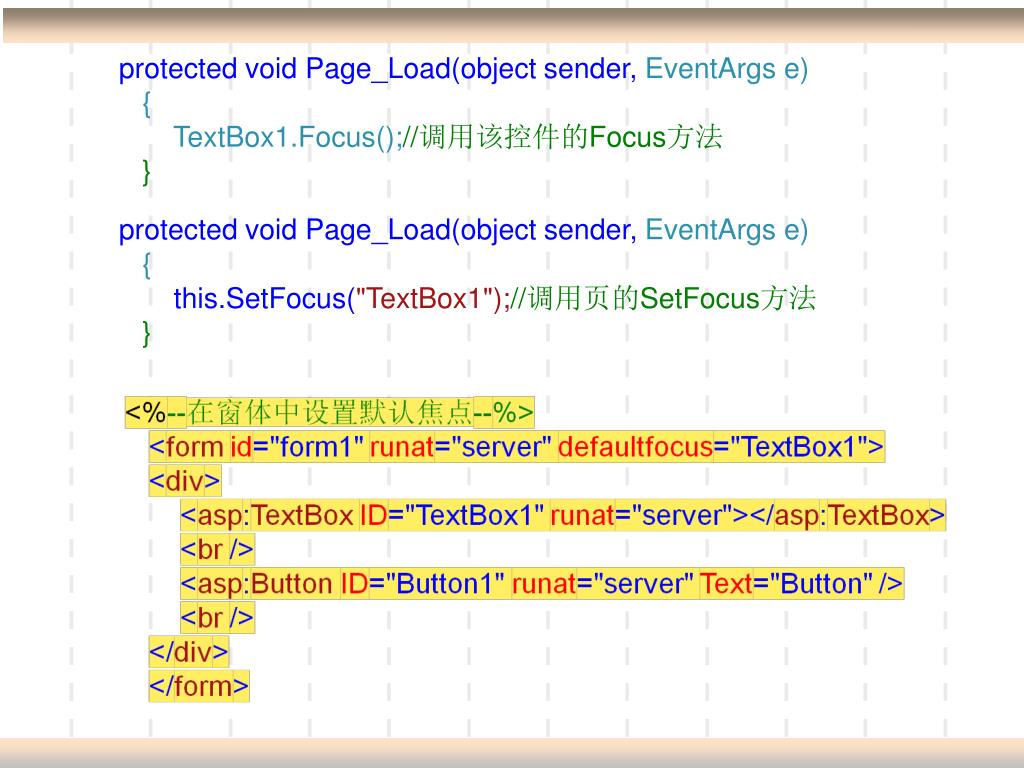1024x768 pixels.
Task: Click the opening '<div>' tag
Action: click(x=185, y=481)
